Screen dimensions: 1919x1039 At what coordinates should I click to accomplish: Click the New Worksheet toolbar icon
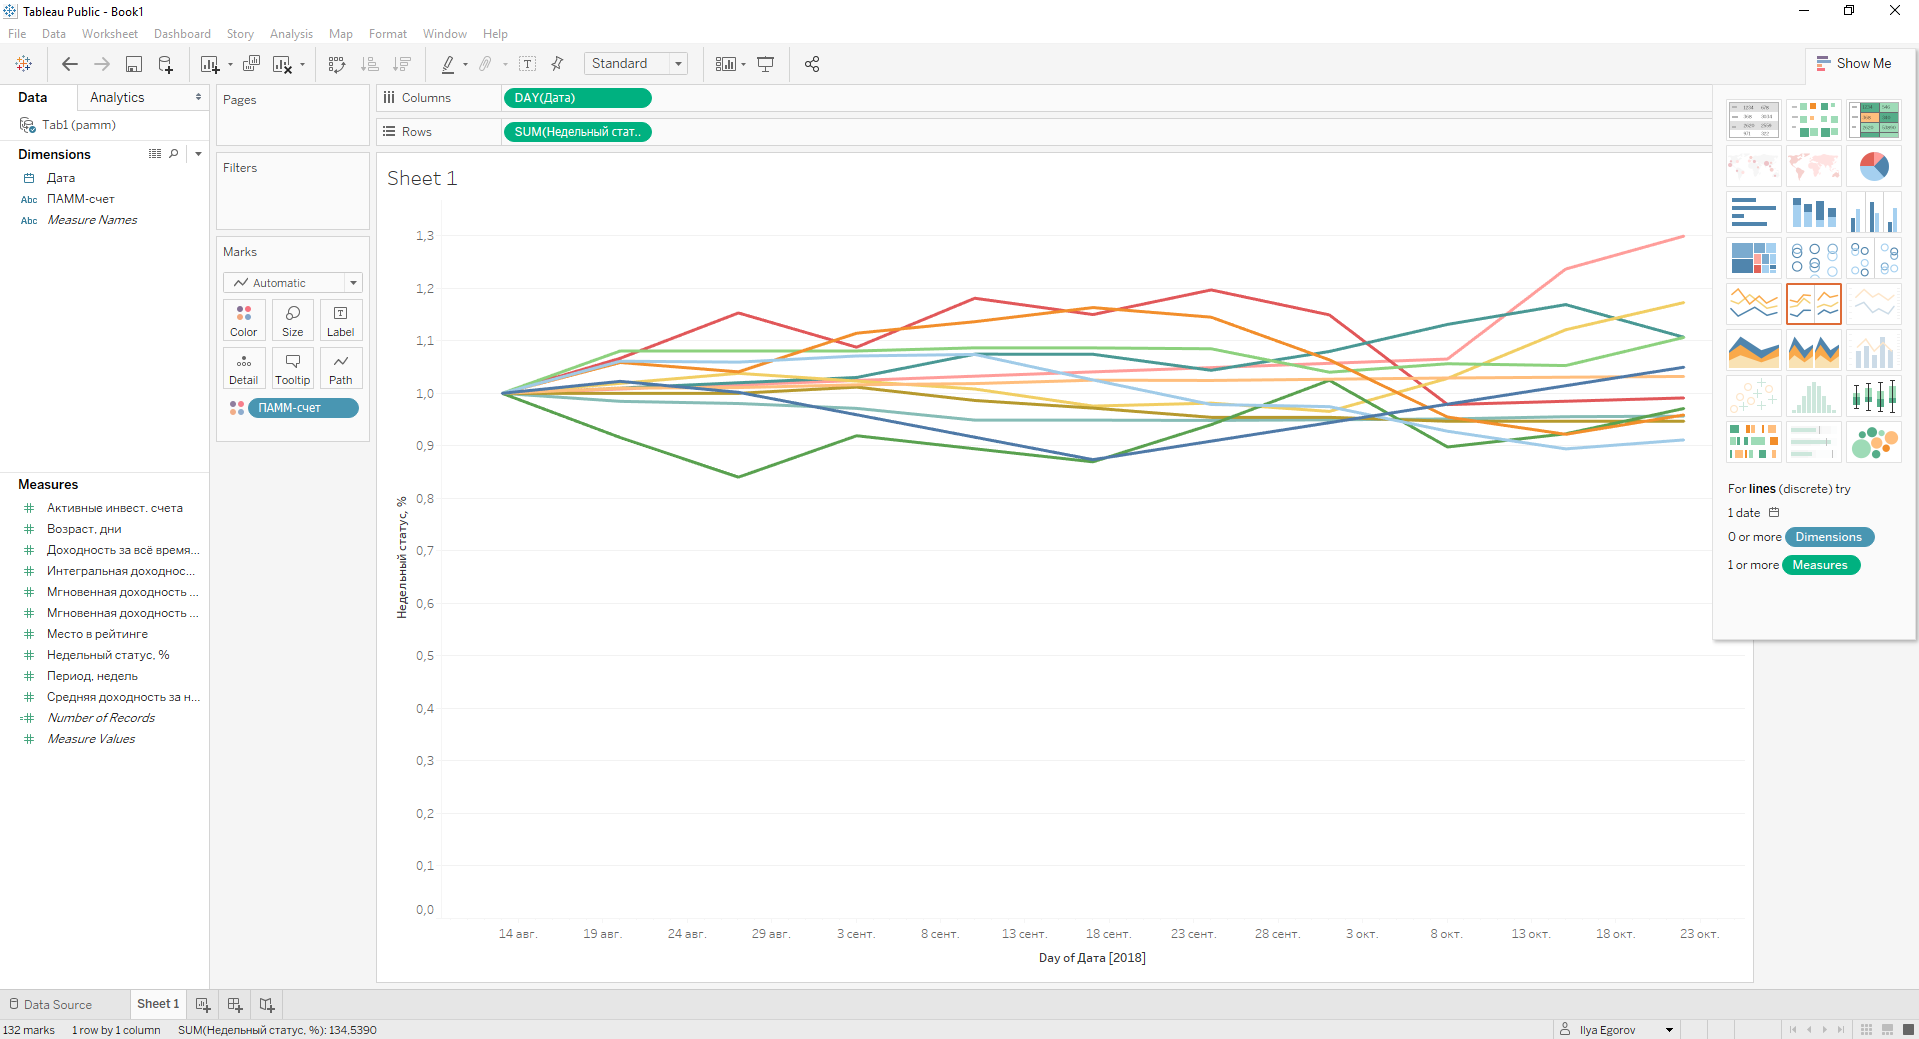208,64
